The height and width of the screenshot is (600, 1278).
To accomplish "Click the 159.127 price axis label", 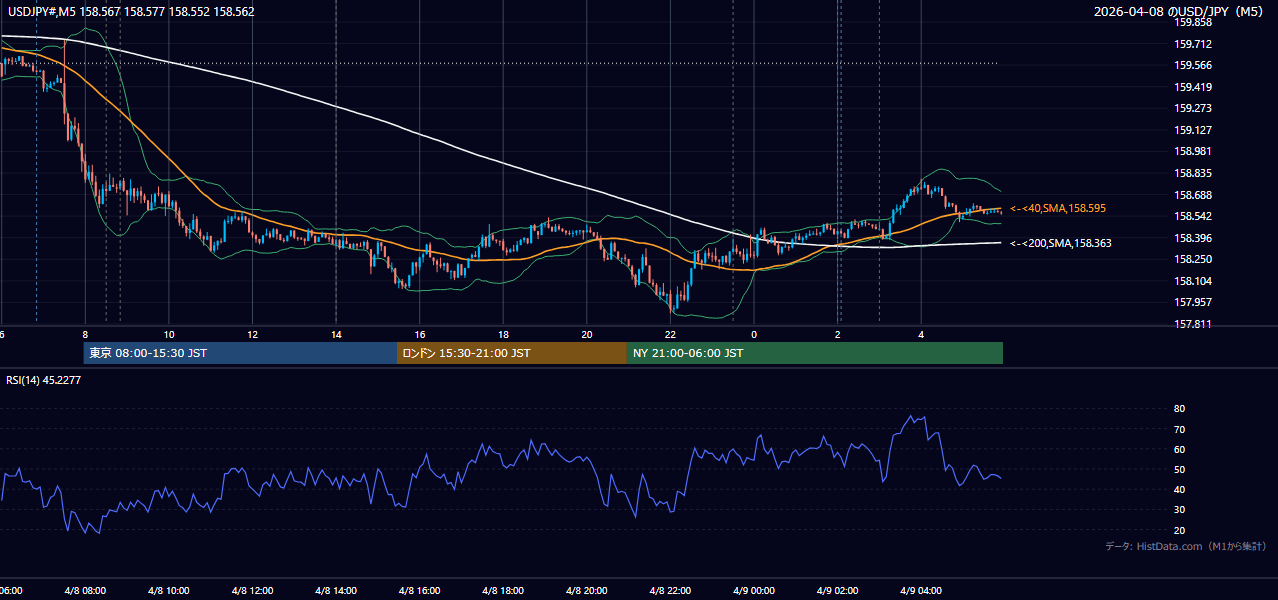I will coord(1193,130).
